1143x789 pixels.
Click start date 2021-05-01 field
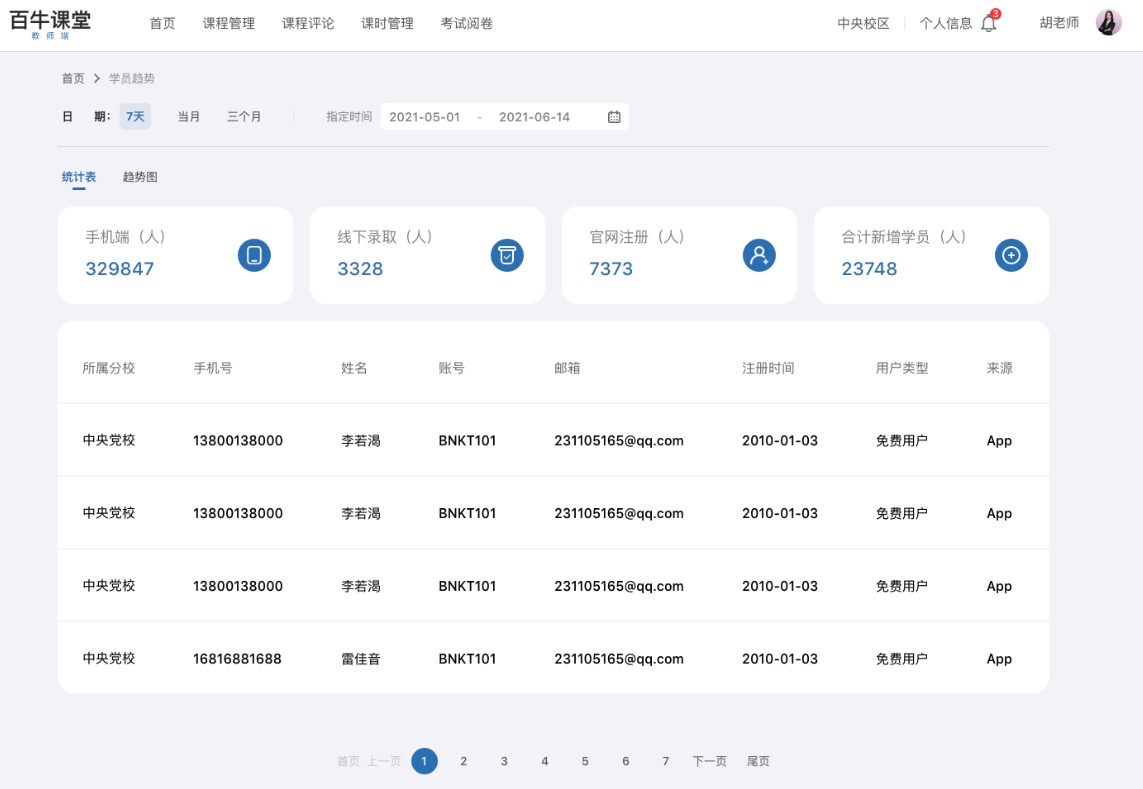click(x=424, y=117)
